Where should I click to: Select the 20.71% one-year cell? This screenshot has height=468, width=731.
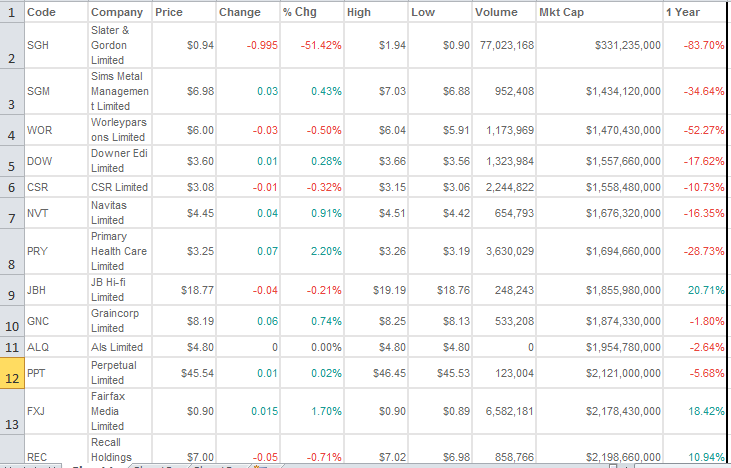coord(695,290)
